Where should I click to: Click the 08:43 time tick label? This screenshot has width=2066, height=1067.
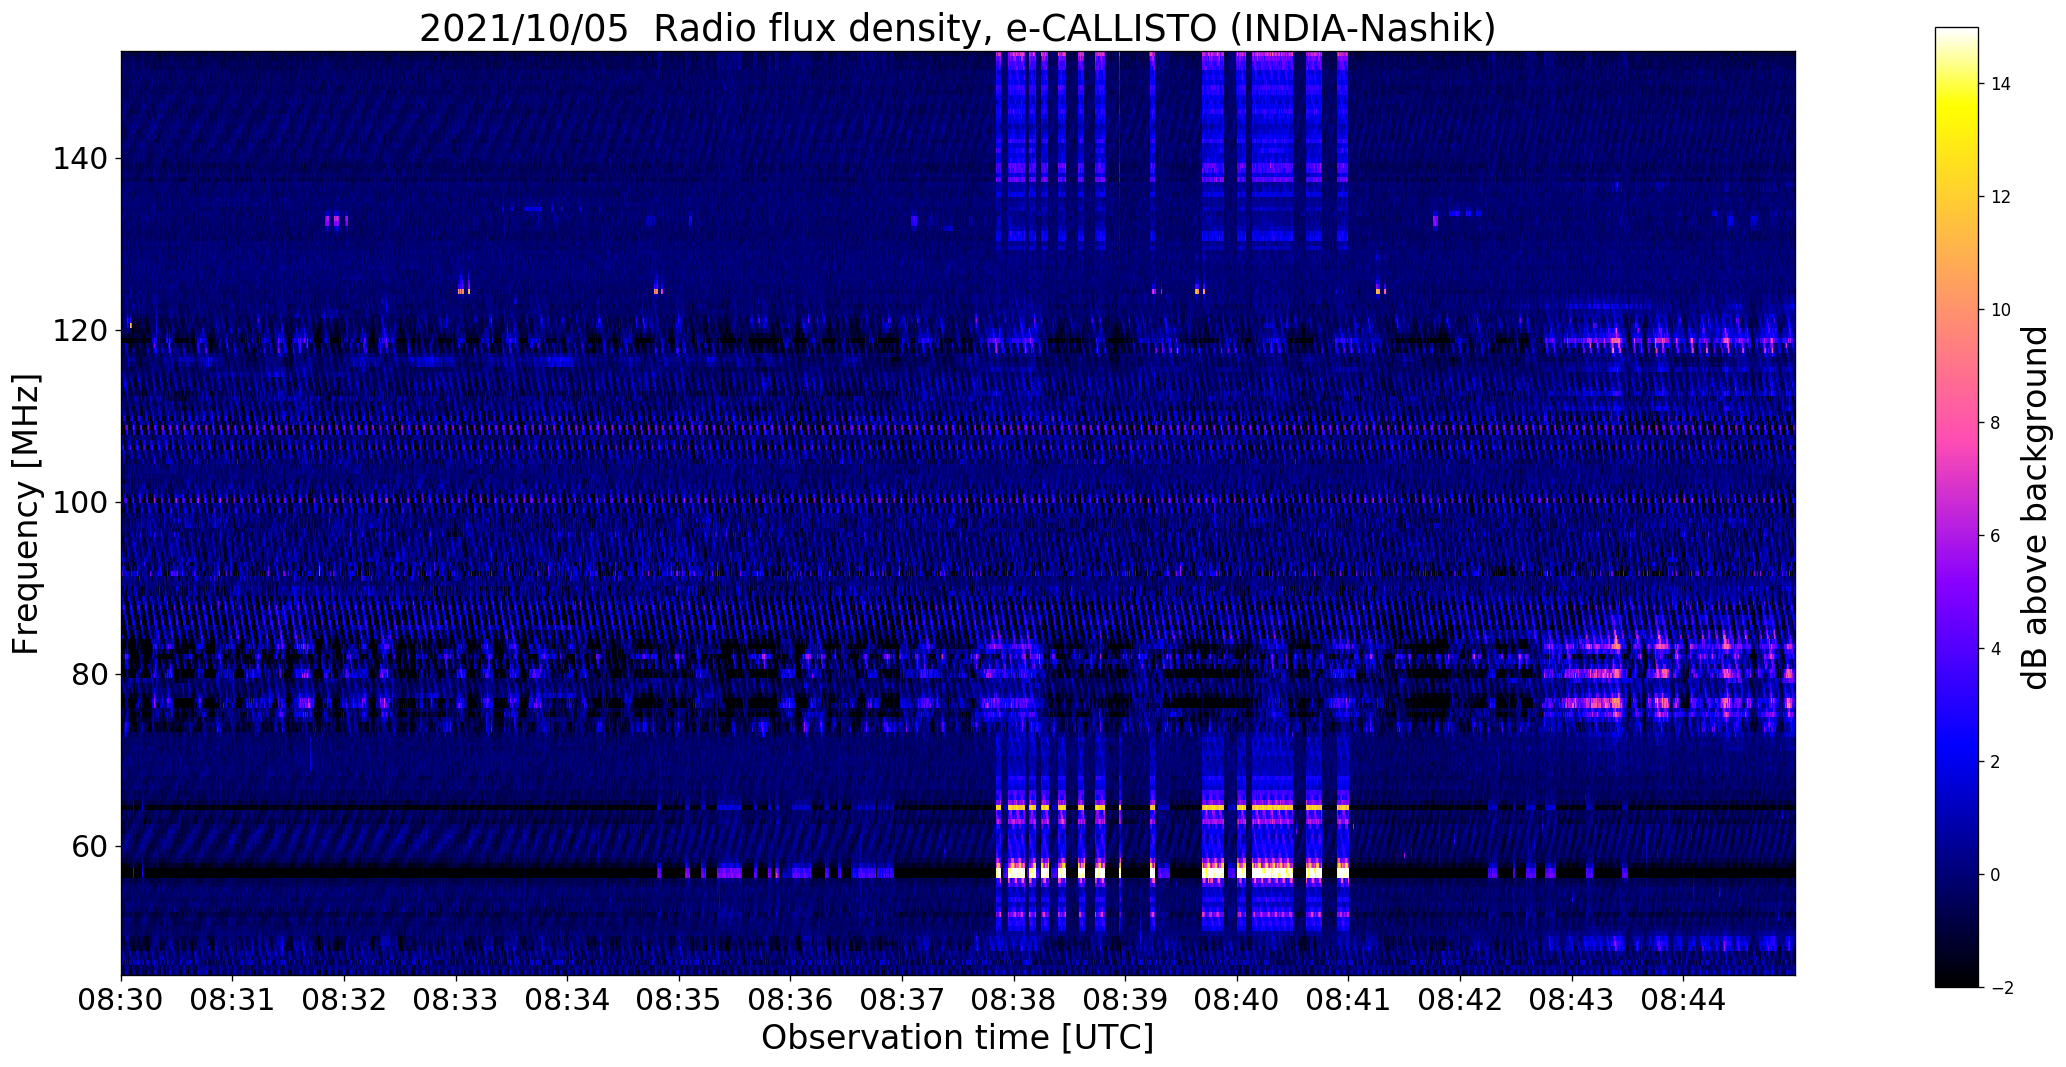point(1572,1000)
